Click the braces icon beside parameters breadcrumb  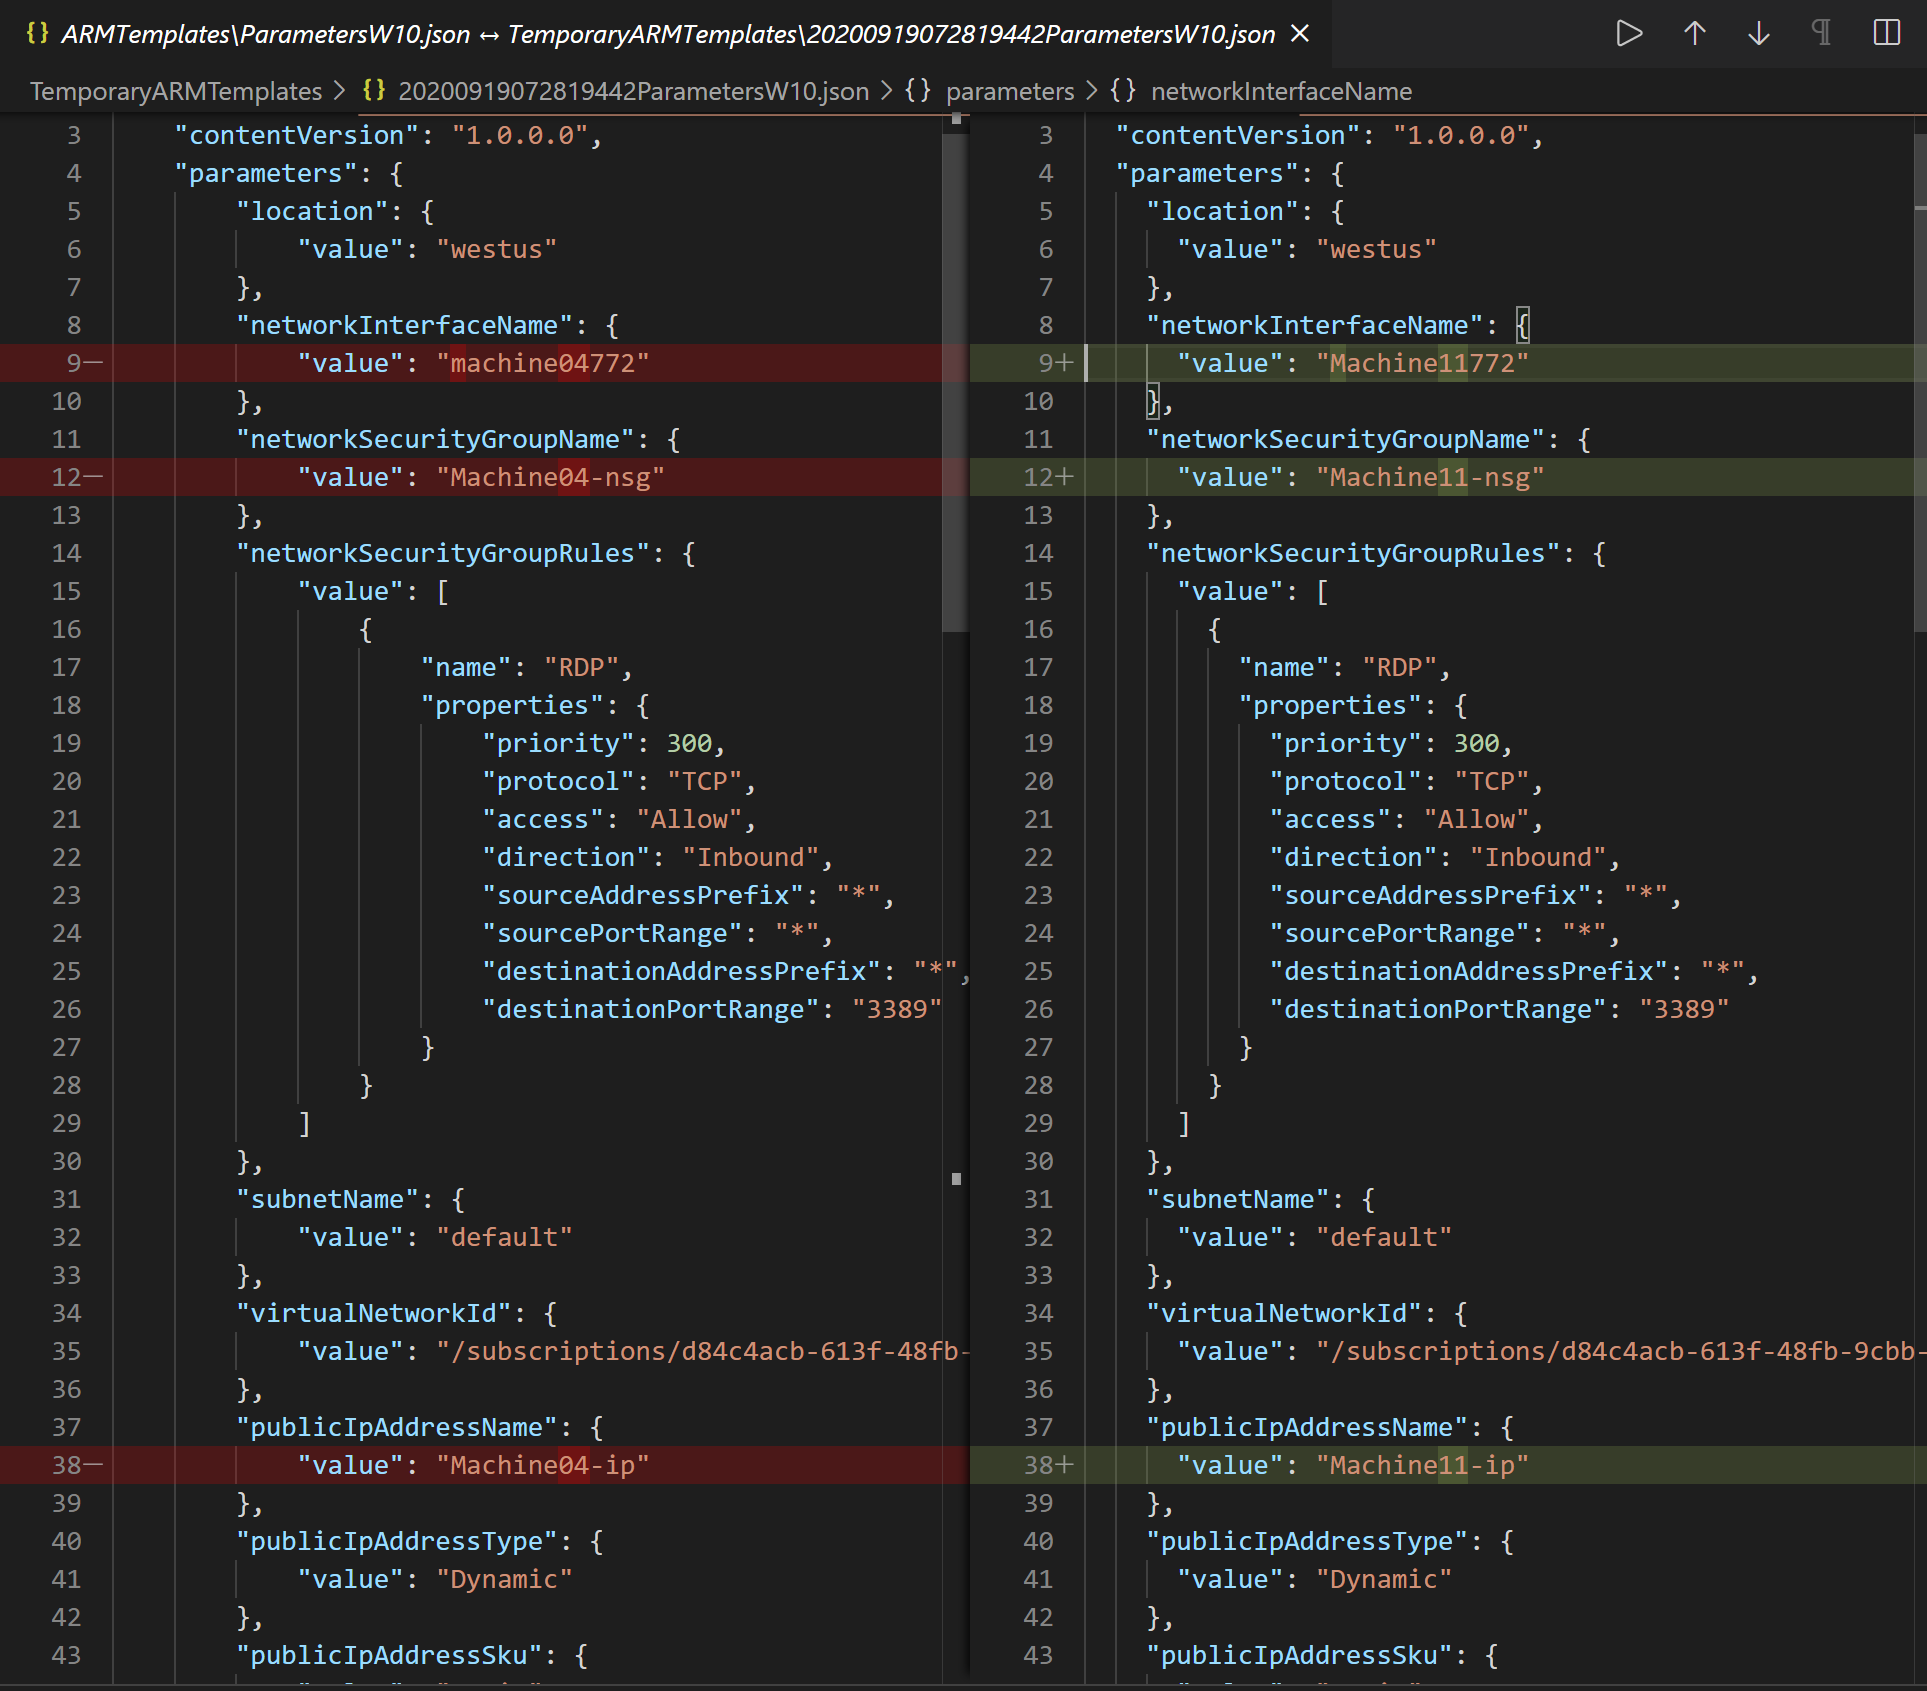tap(917, 91)
